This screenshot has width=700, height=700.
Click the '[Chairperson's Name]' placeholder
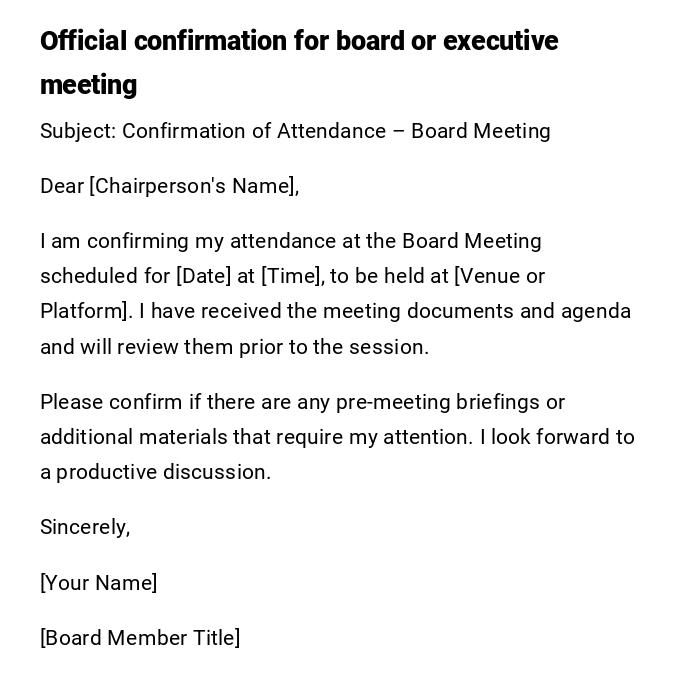(193, 186)
